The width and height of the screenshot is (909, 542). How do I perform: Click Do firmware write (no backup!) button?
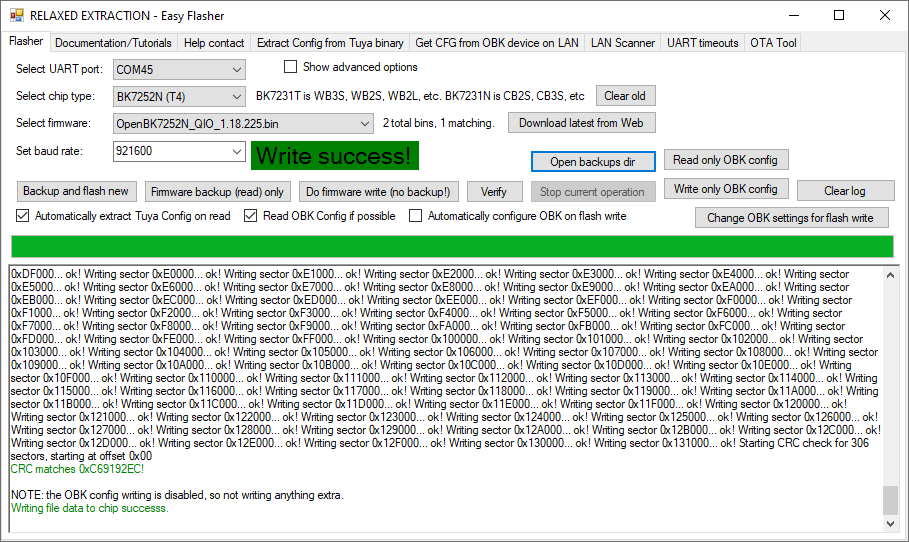point(378,192)
